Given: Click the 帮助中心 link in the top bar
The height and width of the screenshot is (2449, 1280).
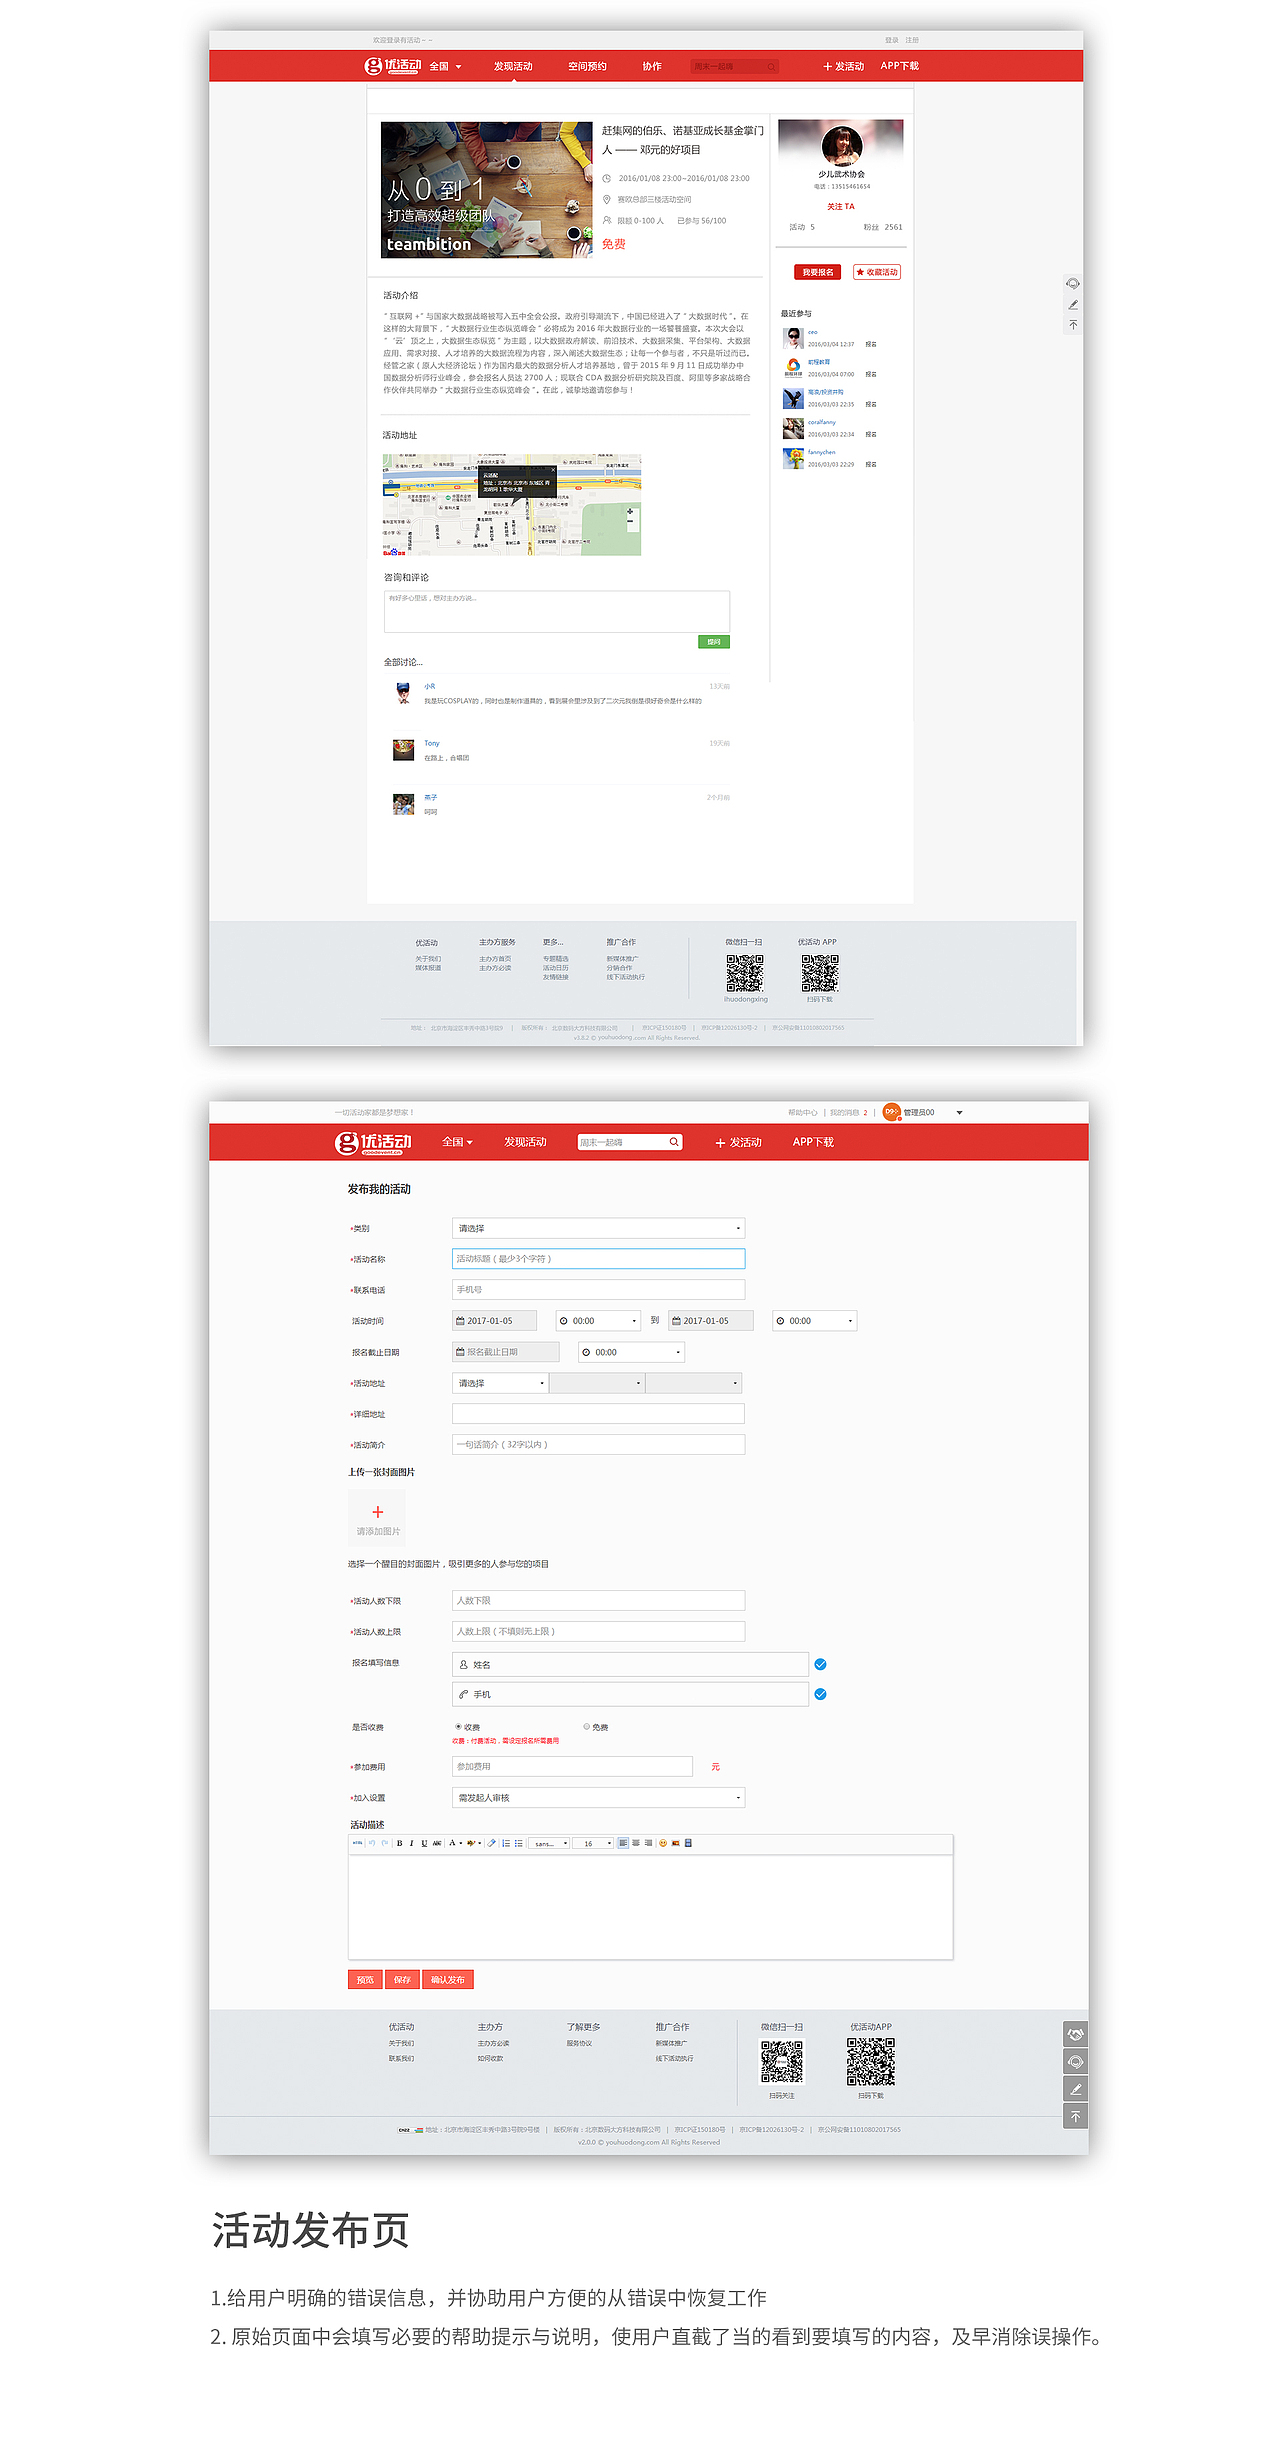Looking at the screenshot, I should coord(802,1113).
